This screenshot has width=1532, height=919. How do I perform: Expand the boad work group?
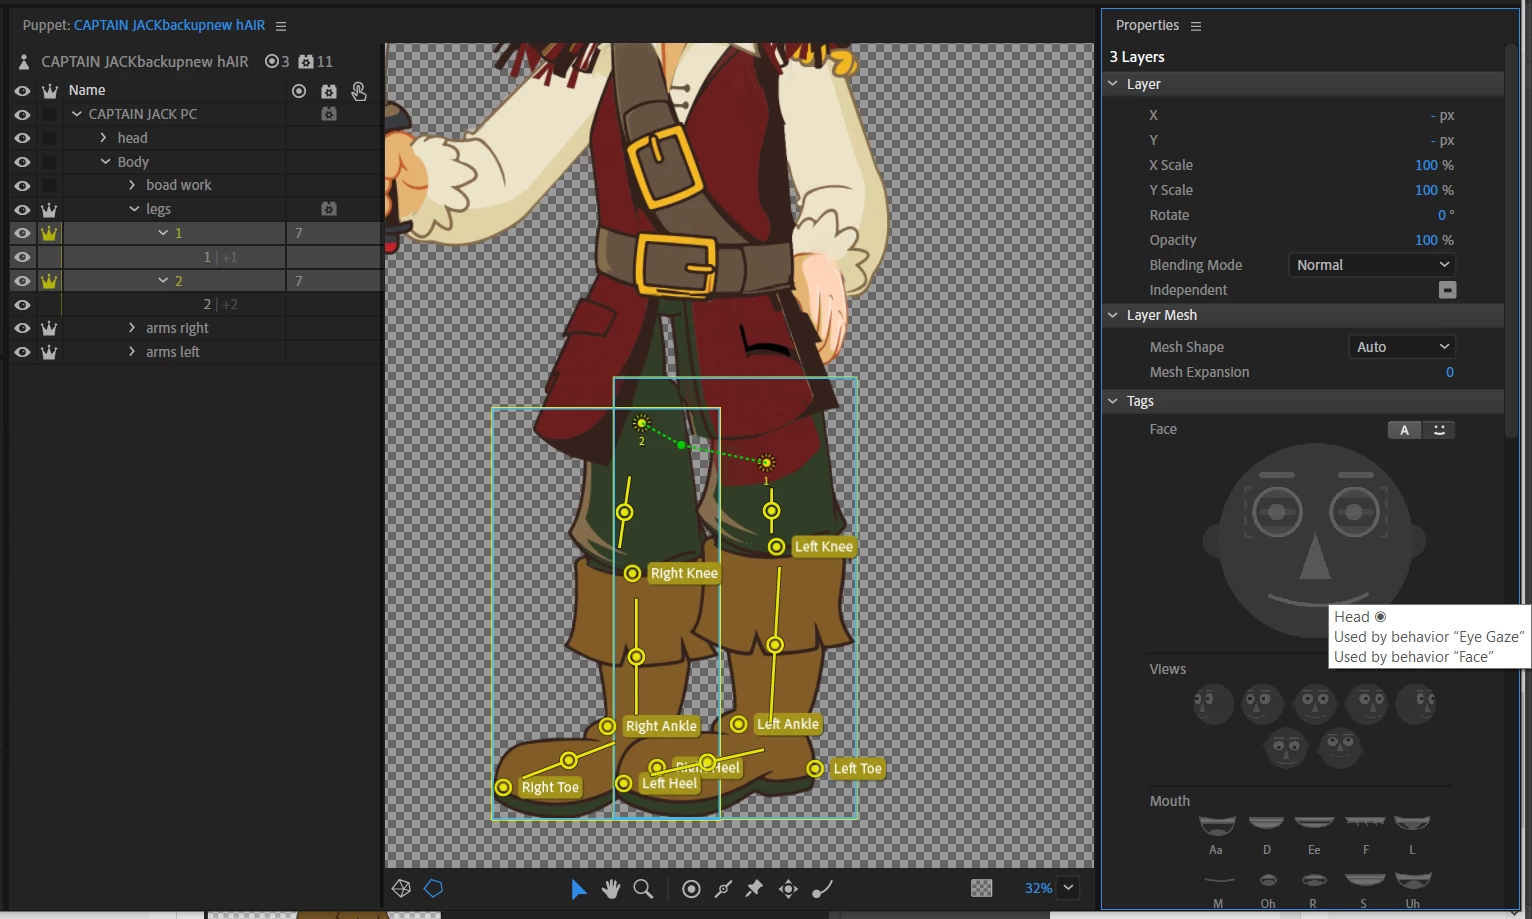pos(132,185)
